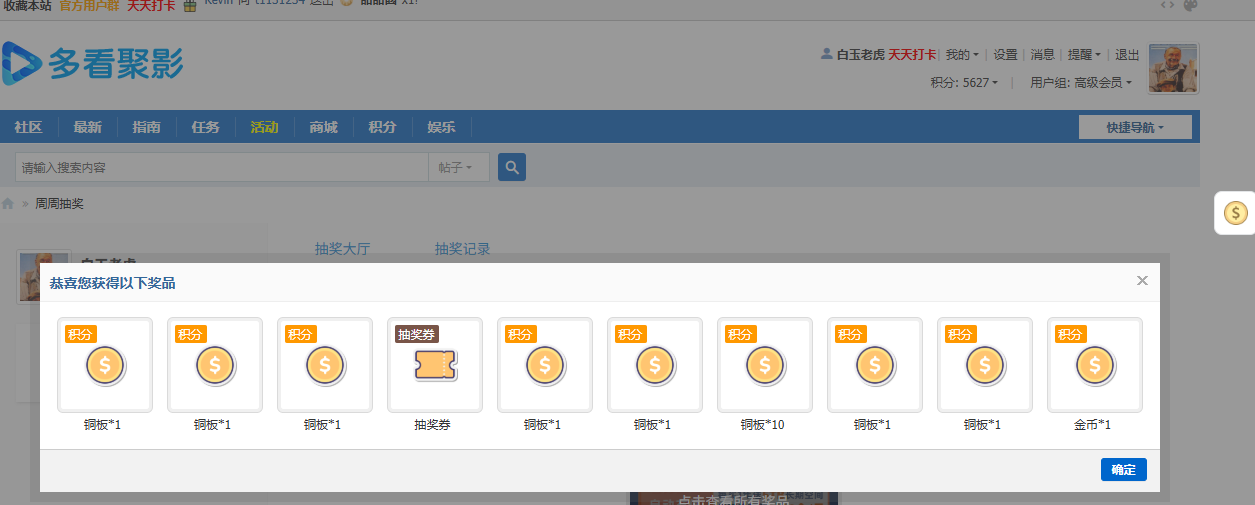
Task: Open the user avatar at top right
Action: pos(1173,68)
